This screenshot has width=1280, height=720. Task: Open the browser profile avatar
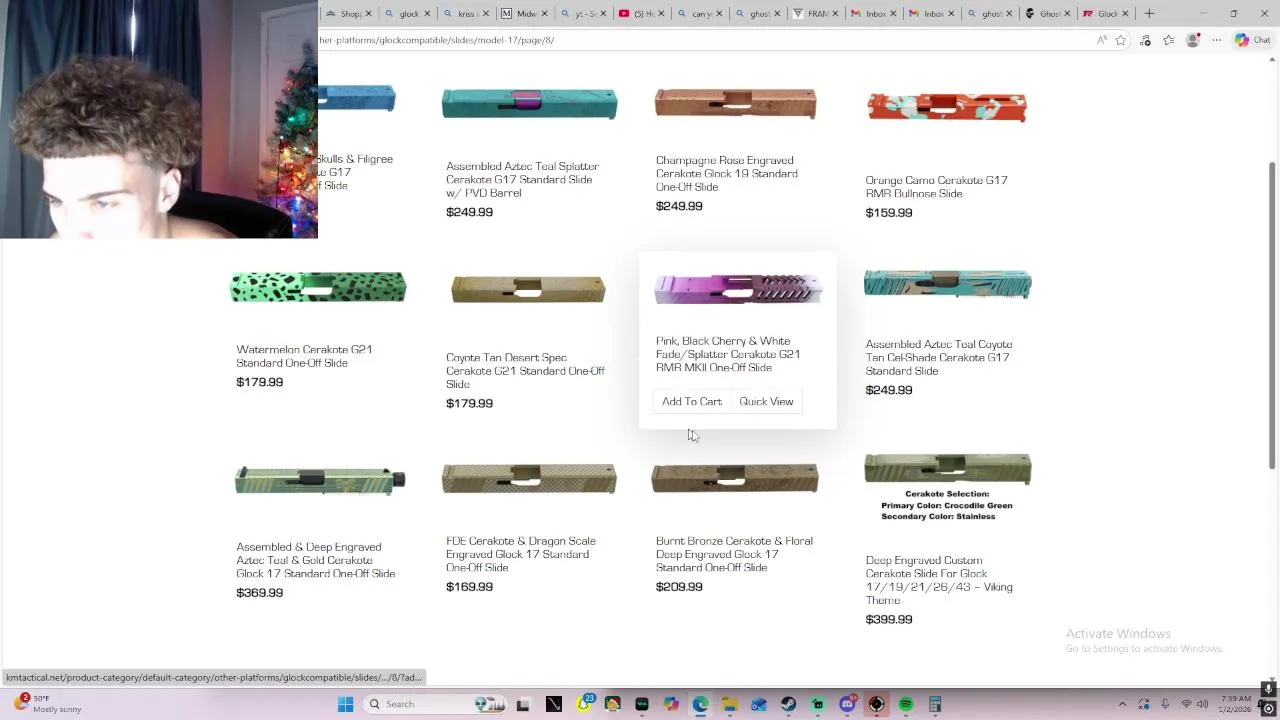click(x=1192, y=40)
